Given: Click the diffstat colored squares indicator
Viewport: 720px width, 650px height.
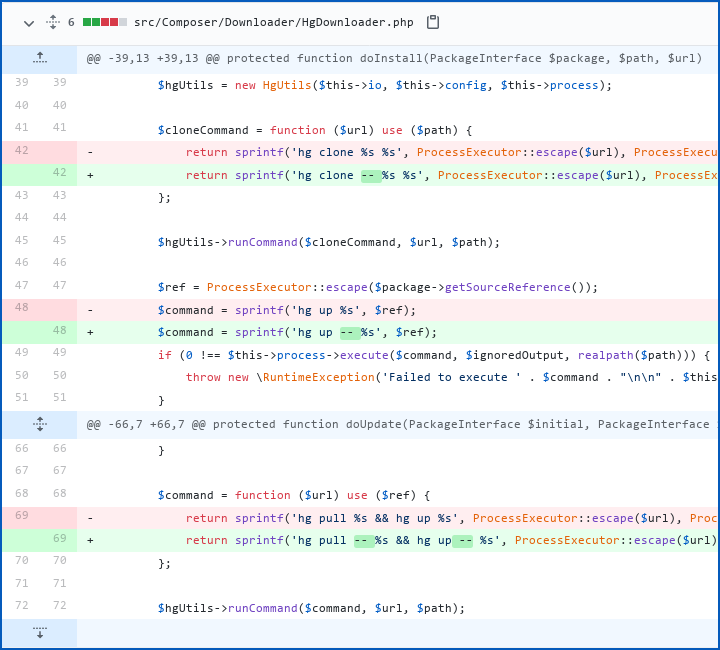Looking at the screenshot, I should coord(105,22).
